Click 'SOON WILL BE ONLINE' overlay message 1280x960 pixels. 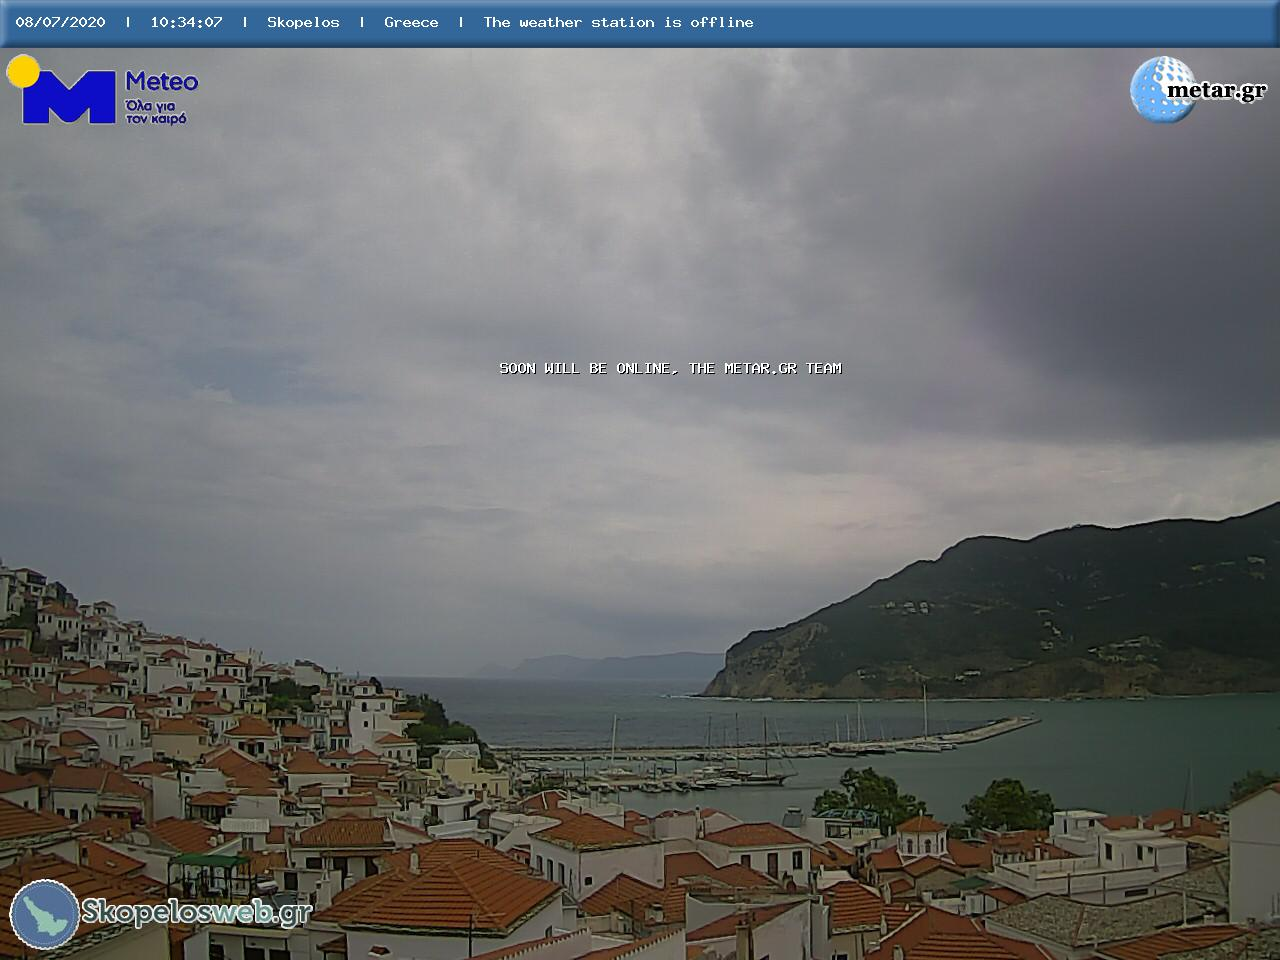point(670,368)
